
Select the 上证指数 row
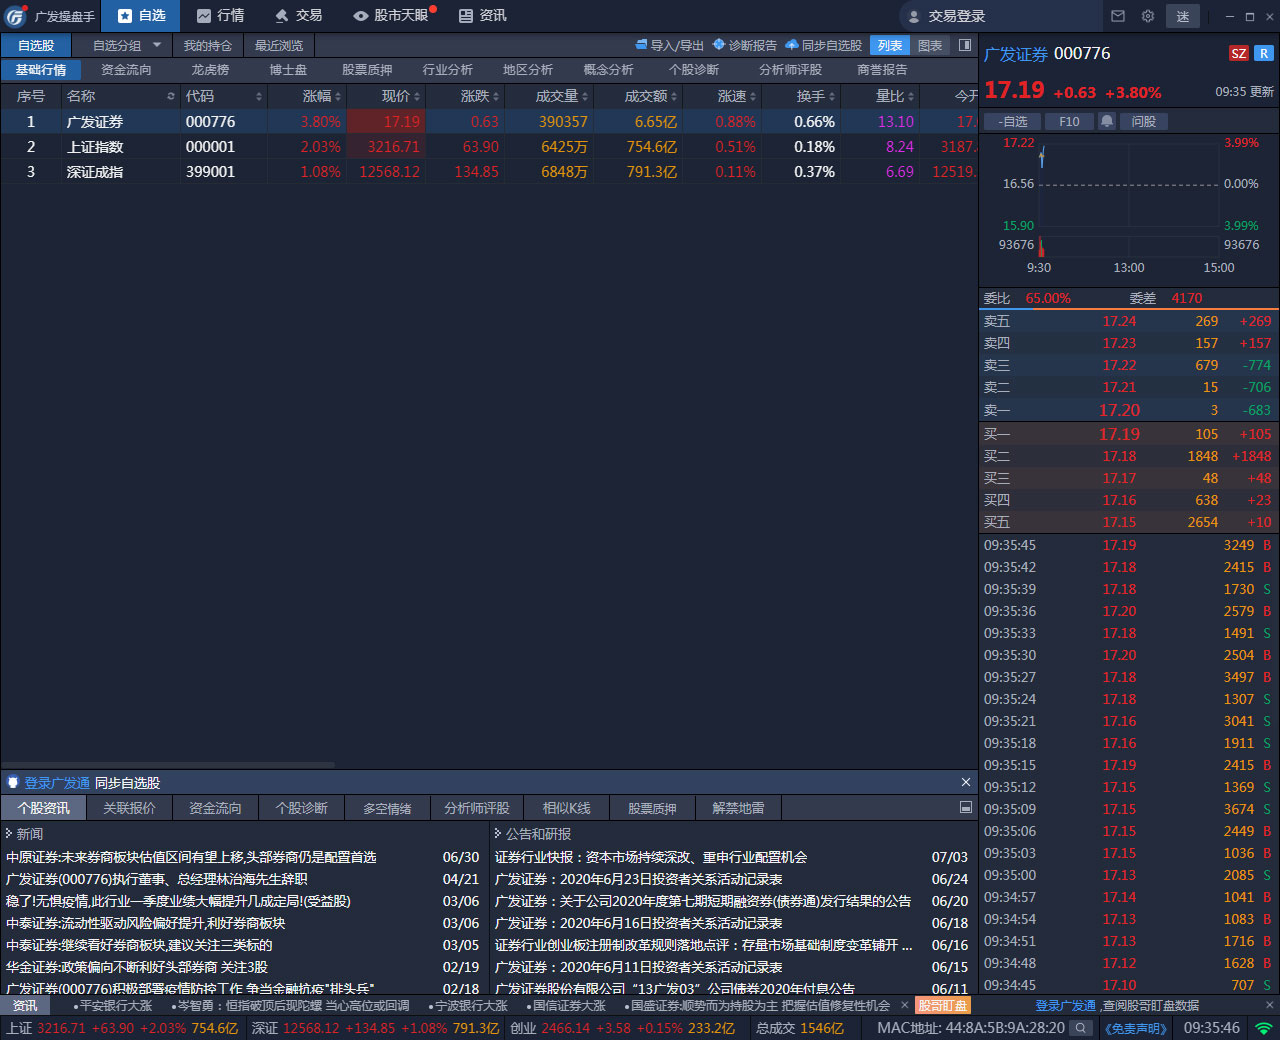coord(488,147)
